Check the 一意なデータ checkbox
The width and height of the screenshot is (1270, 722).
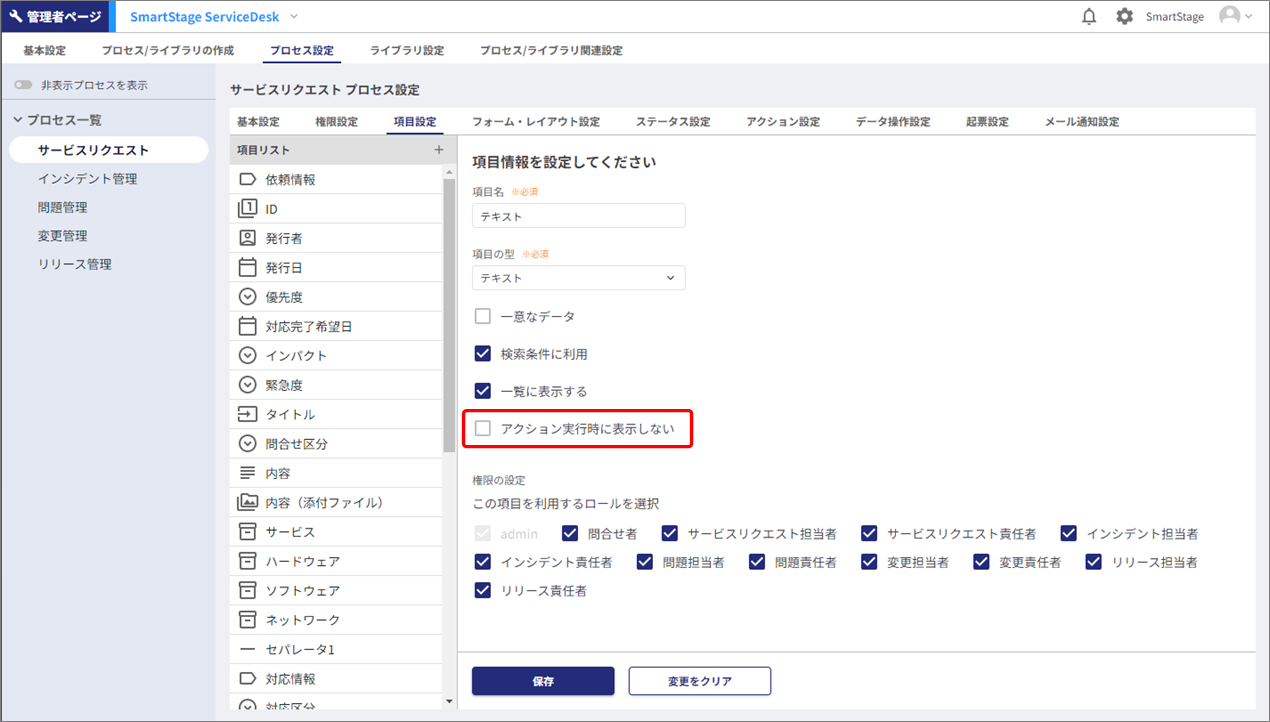[x=483, y=316]
